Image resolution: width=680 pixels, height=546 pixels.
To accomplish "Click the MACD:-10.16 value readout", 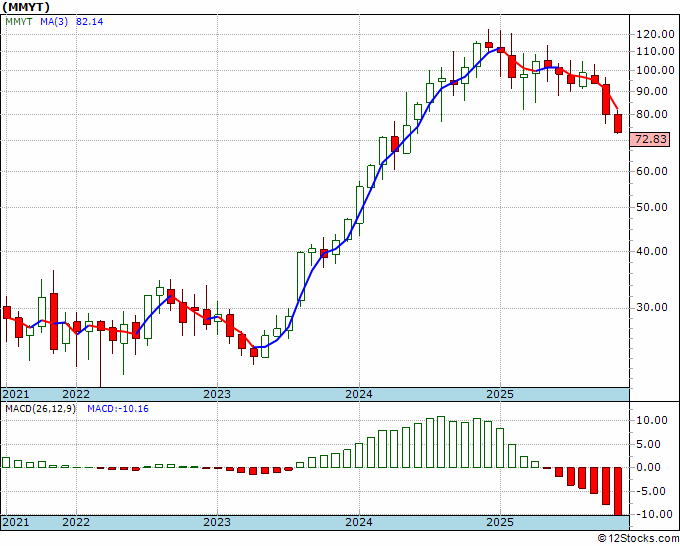I will point(118,408).
